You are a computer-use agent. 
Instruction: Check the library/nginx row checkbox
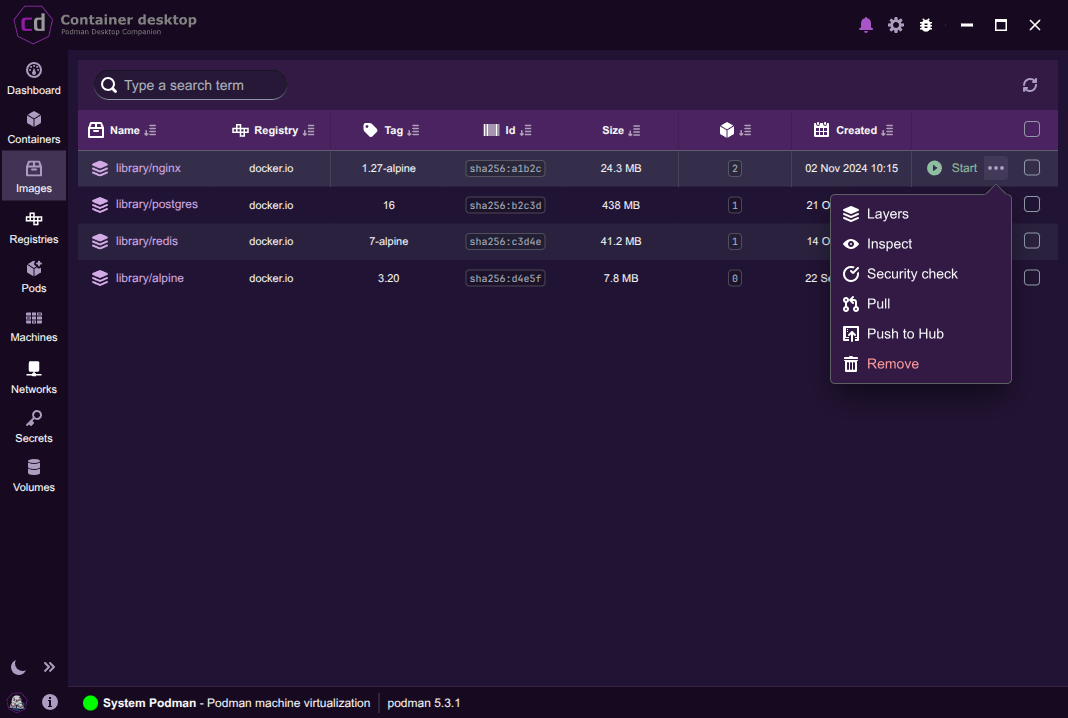coord(1032,168)
